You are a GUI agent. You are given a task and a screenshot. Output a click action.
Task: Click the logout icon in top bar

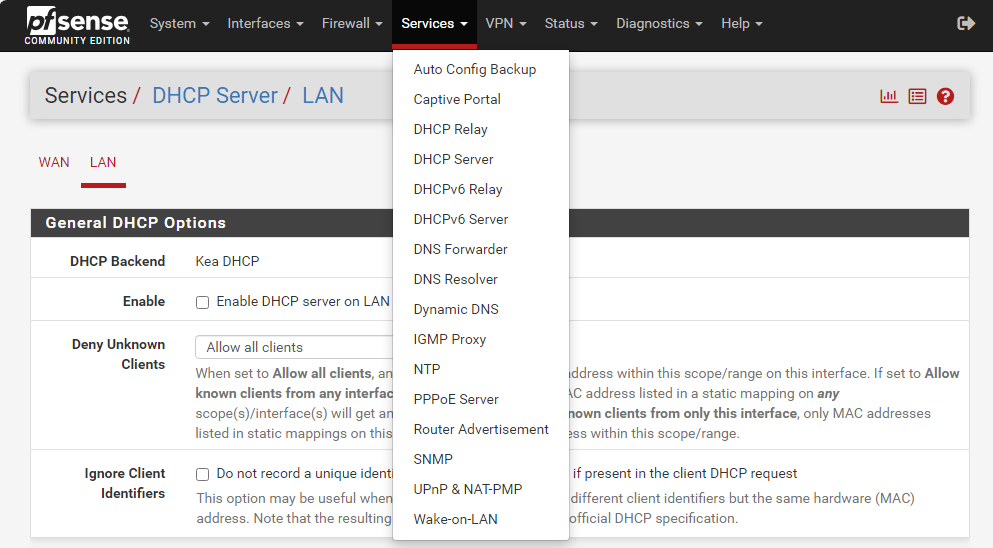[x=965, y=23]
